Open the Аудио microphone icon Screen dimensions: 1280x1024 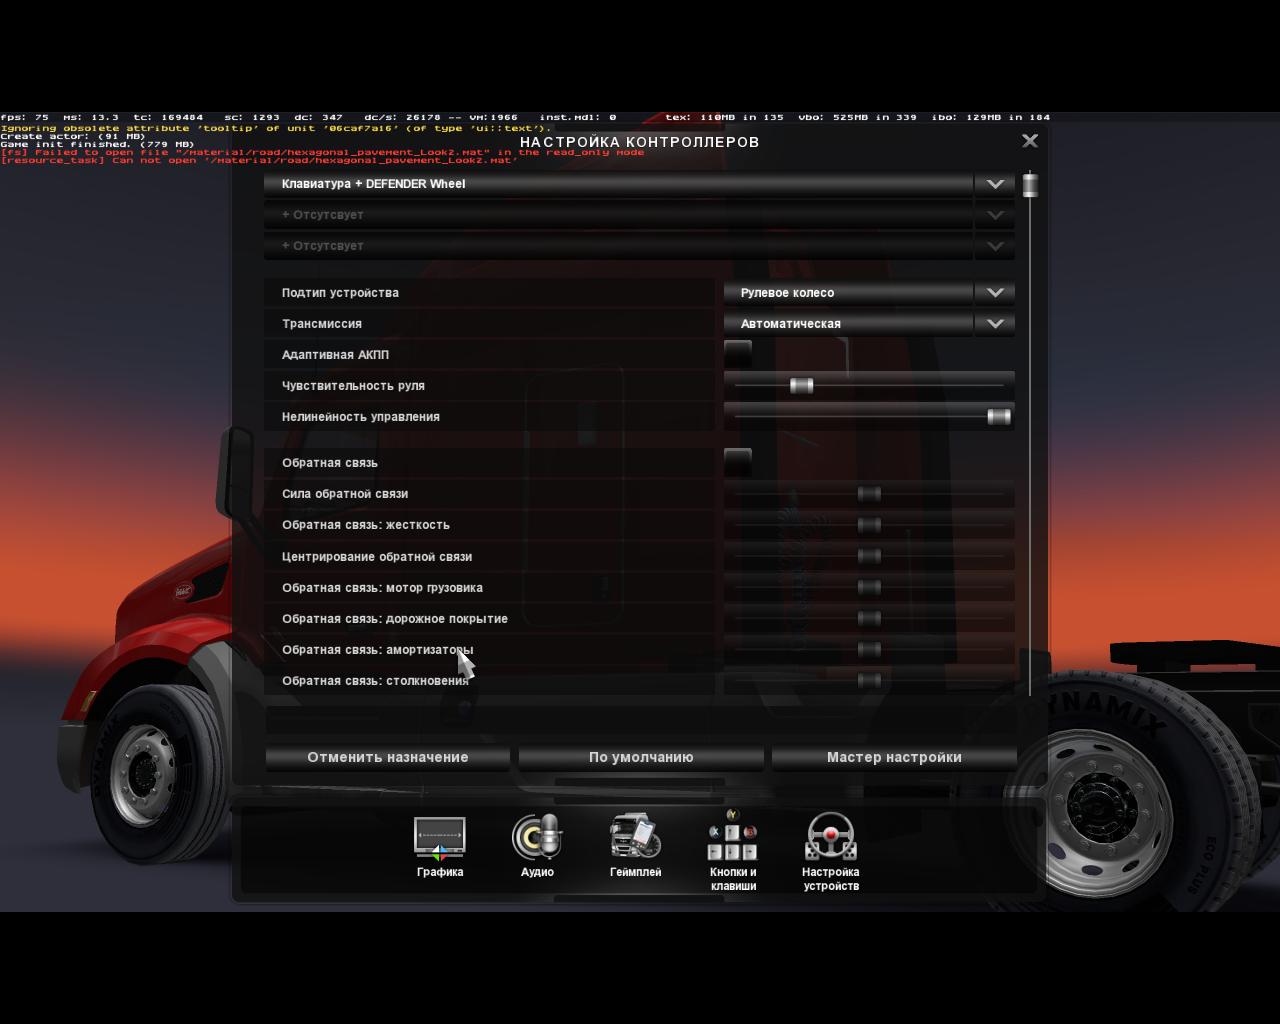[537, 838]
